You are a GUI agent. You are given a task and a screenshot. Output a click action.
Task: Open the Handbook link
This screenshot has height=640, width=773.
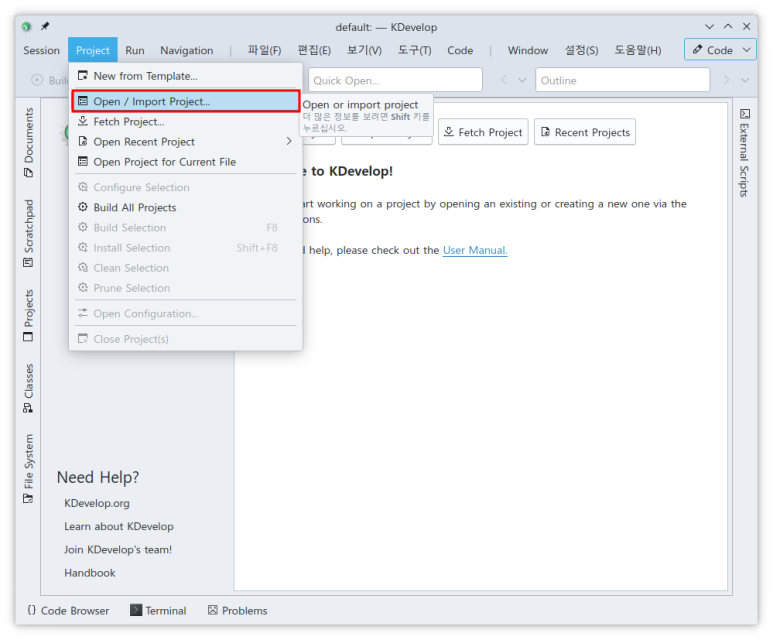[x=90, y=572]
